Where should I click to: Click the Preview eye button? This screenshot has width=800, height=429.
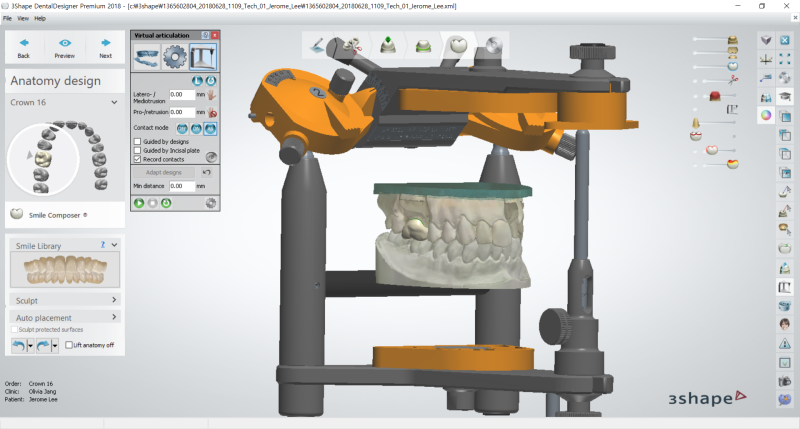[x=65, y=48]
